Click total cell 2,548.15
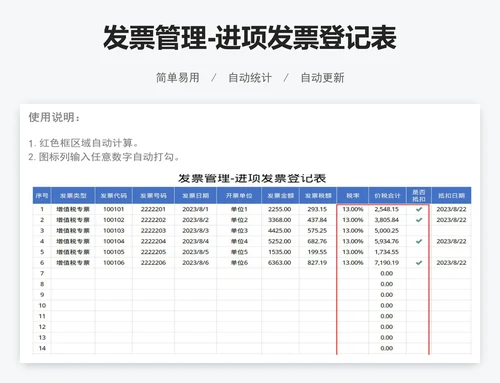The width and height of the screenshot is (500, 383). pyautogui.click(x=387, y=209)
